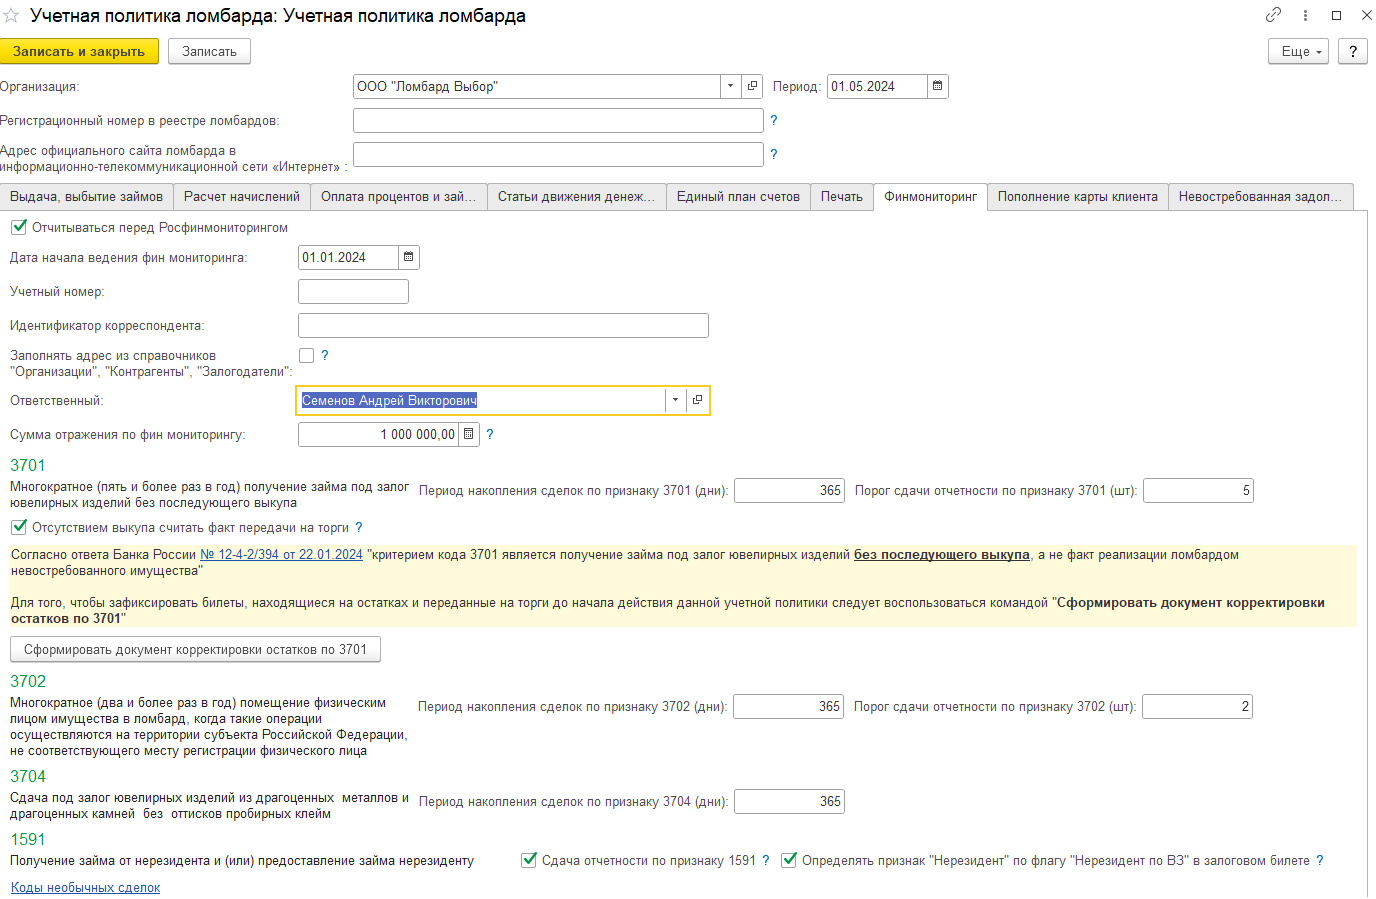Select the Финмониторинг tab
The height and width of the screenshot is (899, 1376).
click(930, 197)
